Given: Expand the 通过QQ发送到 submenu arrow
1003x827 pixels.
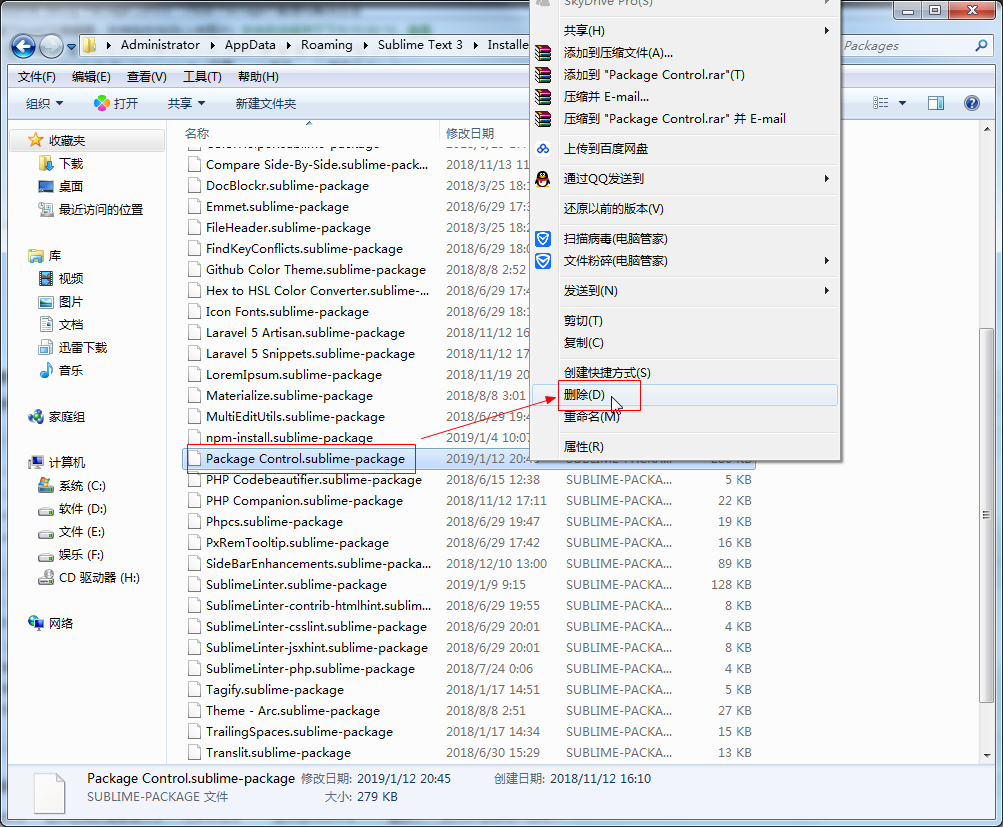Looking at the screenshot, I should [826, 178].
